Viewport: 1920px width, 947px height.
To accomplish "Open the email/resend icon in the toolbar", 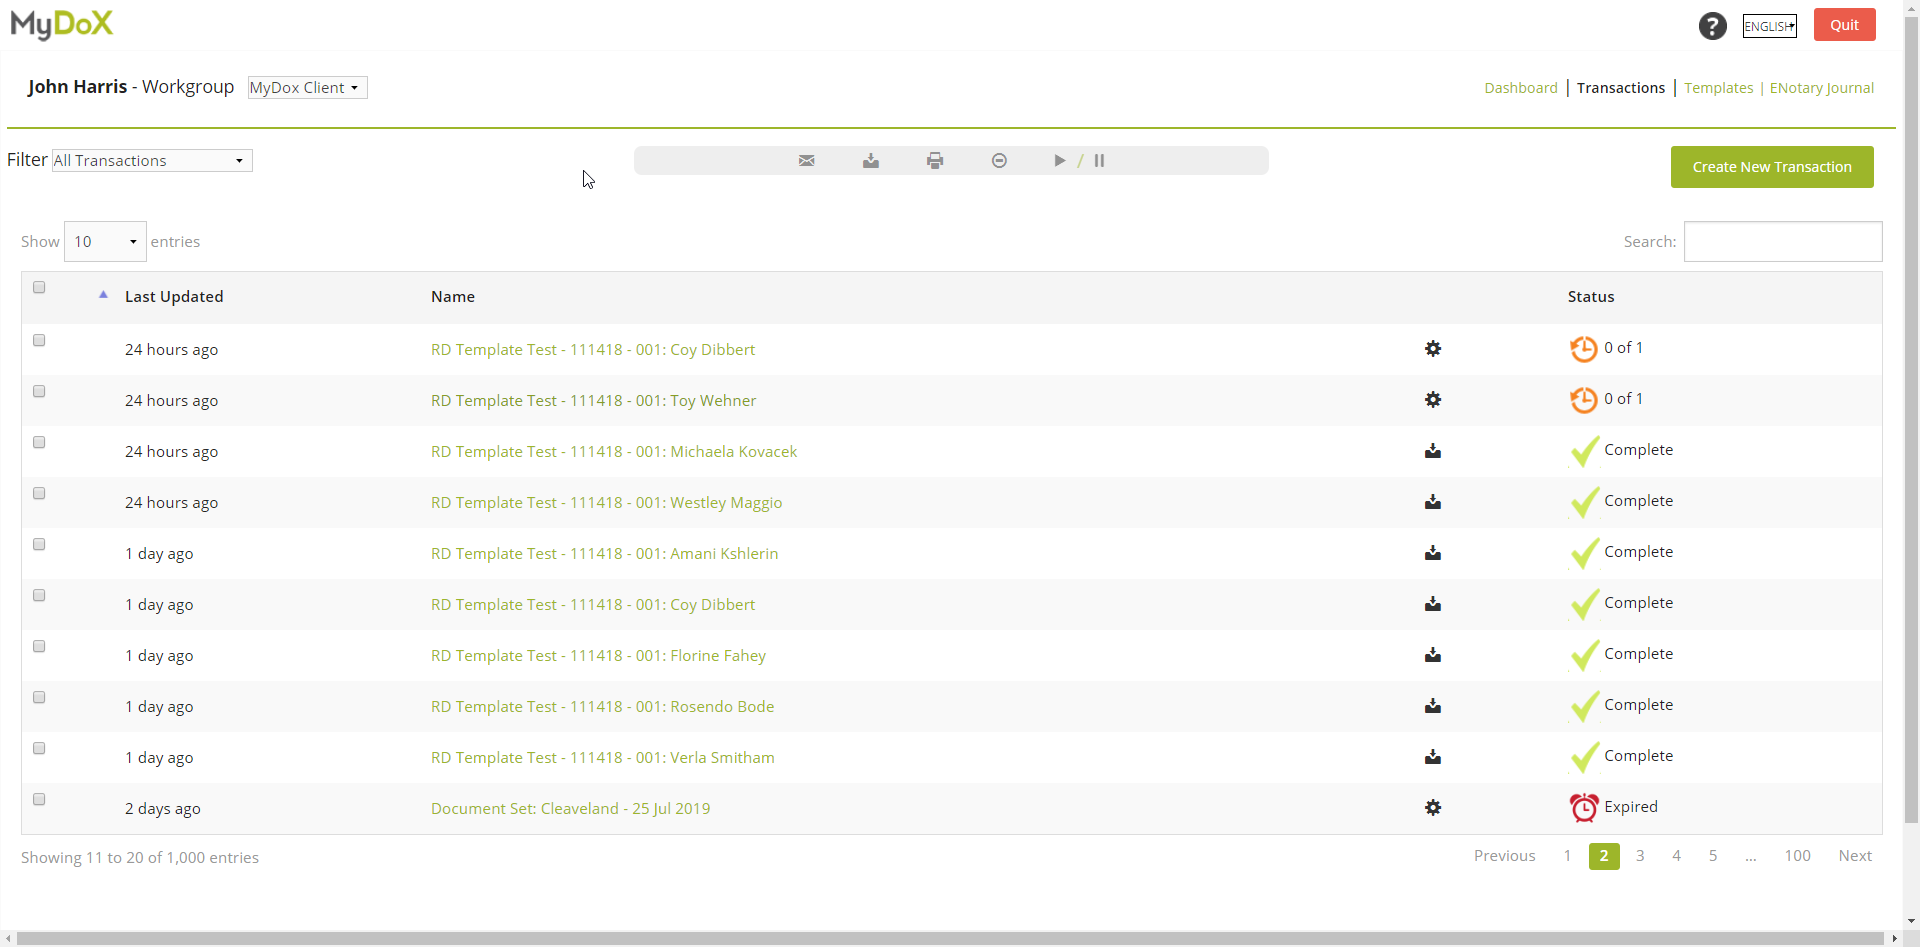I will [x=807, y=160].
